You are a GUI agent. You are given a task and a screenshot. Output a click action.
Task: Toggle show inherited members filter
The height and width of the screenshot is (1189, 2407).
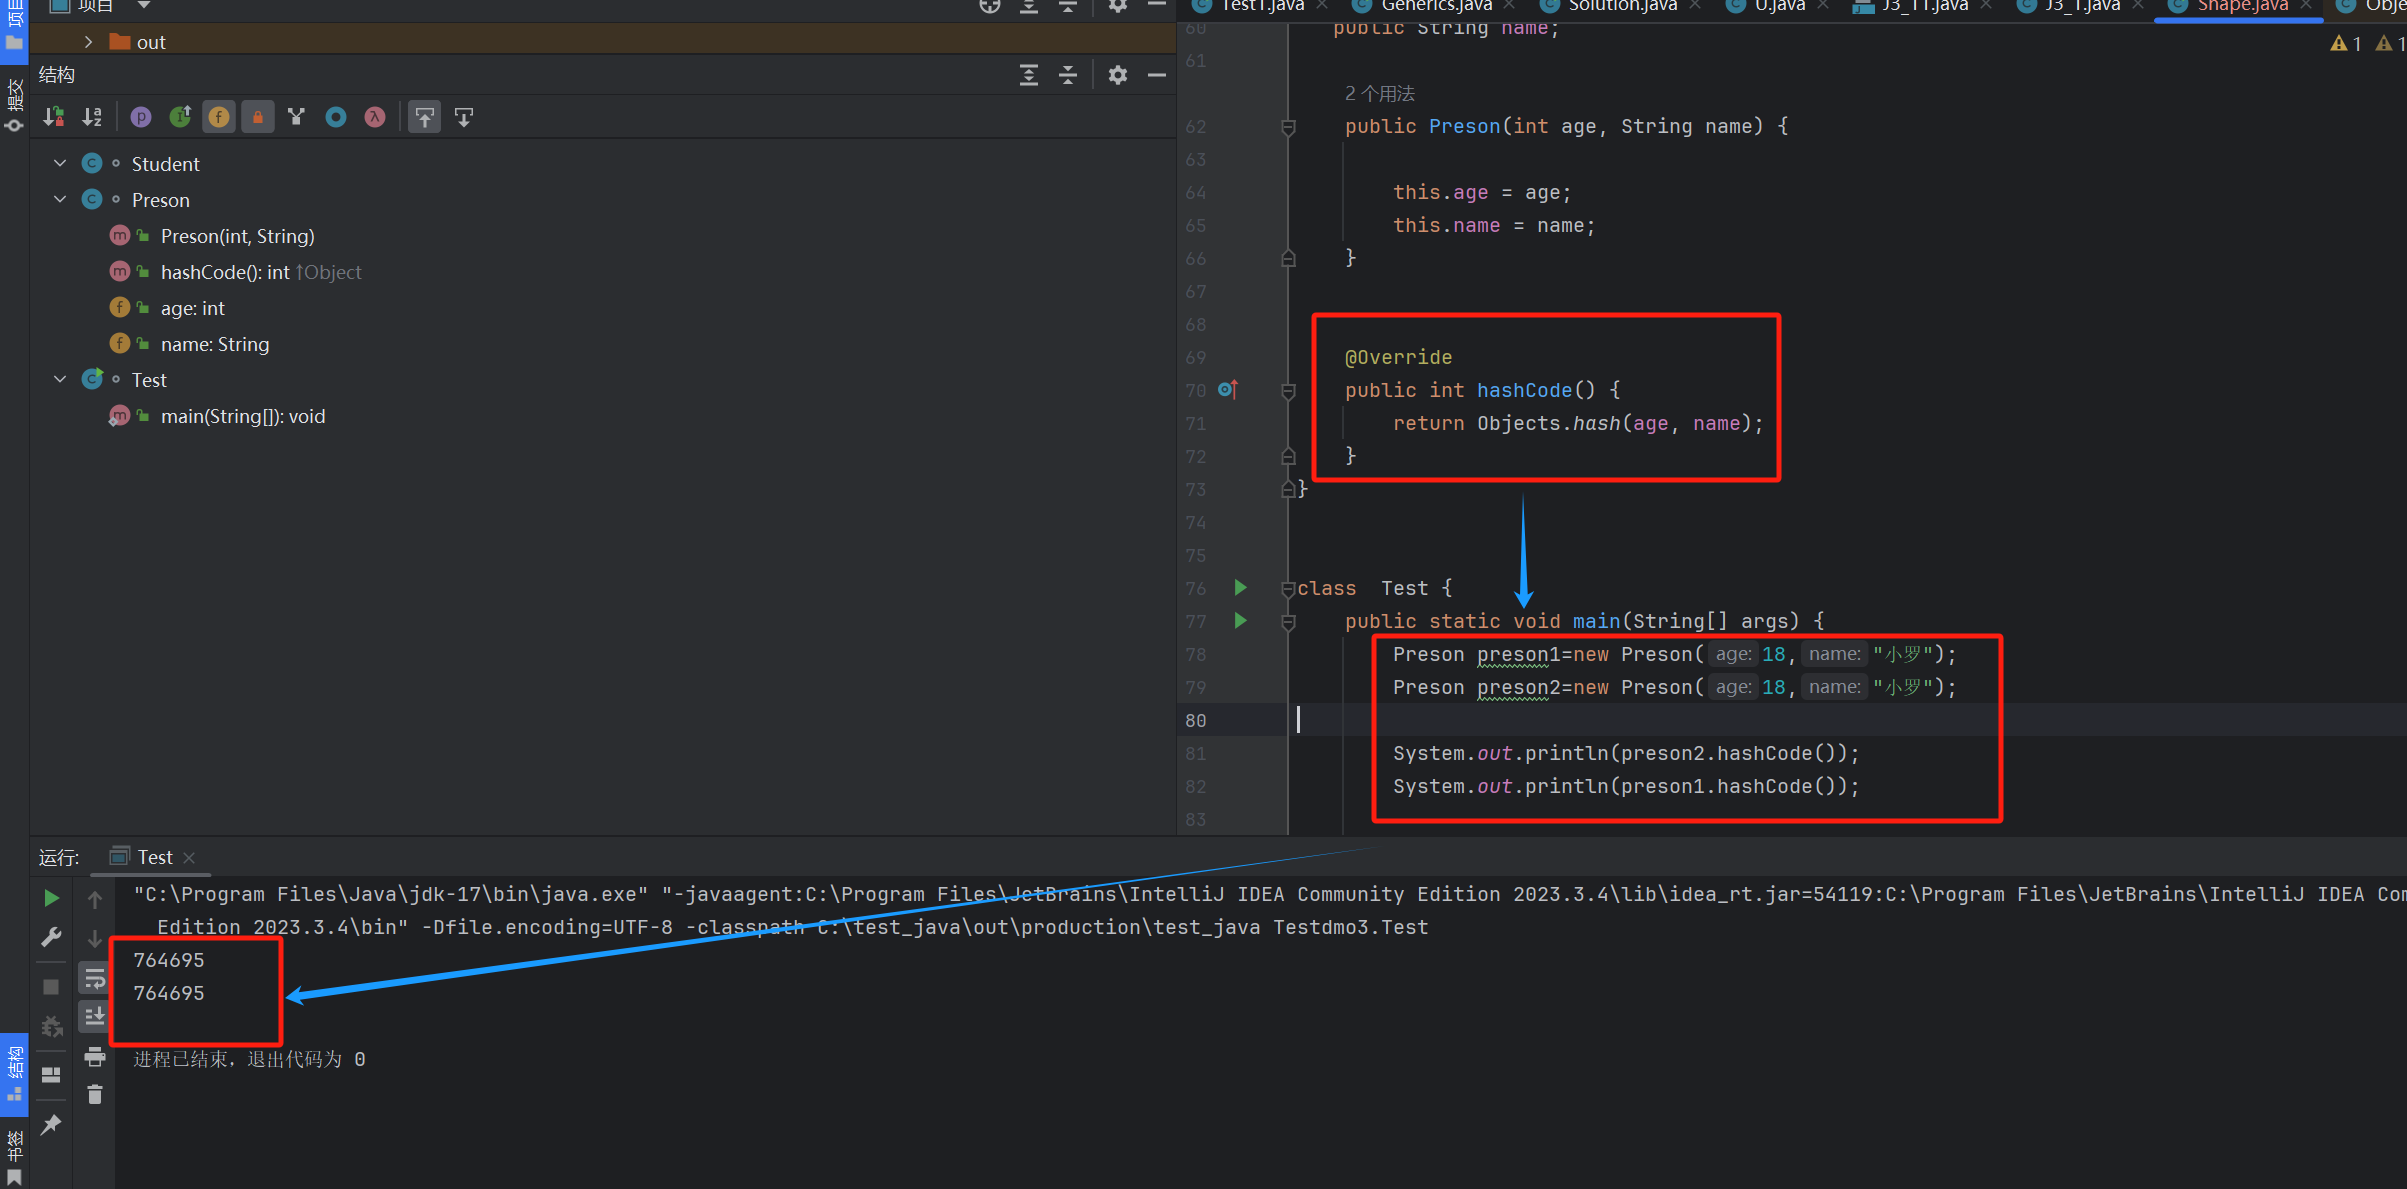[x=180, y=117]
